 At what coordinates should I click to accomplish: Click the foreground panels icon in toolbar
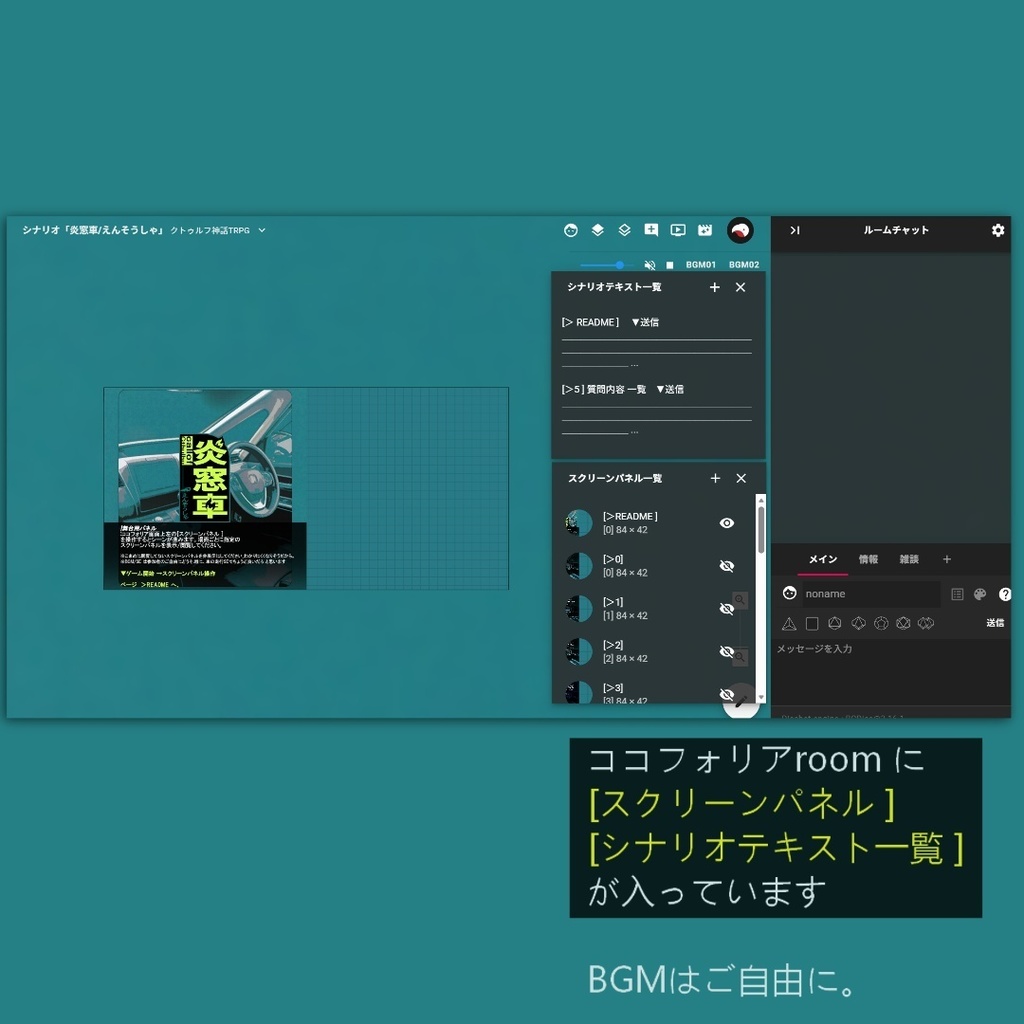click(597, 230)
